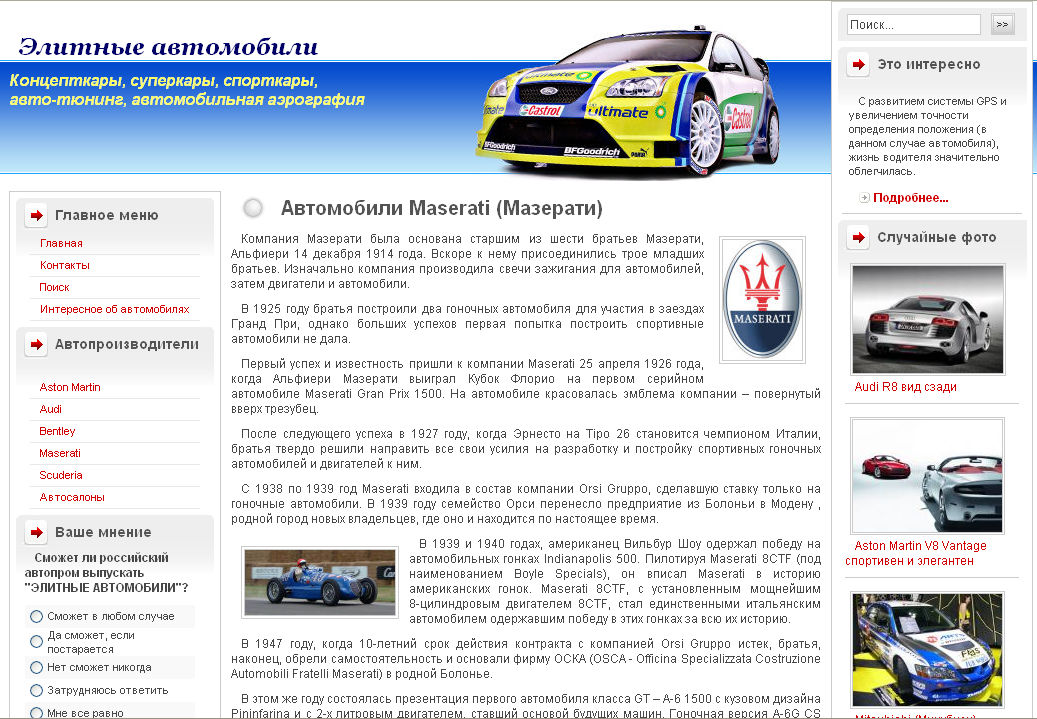Viewport: 1037px width, 719px height.
Task: Click the red arrow icon beside "Это интересно"
Action: click(858, 64)
